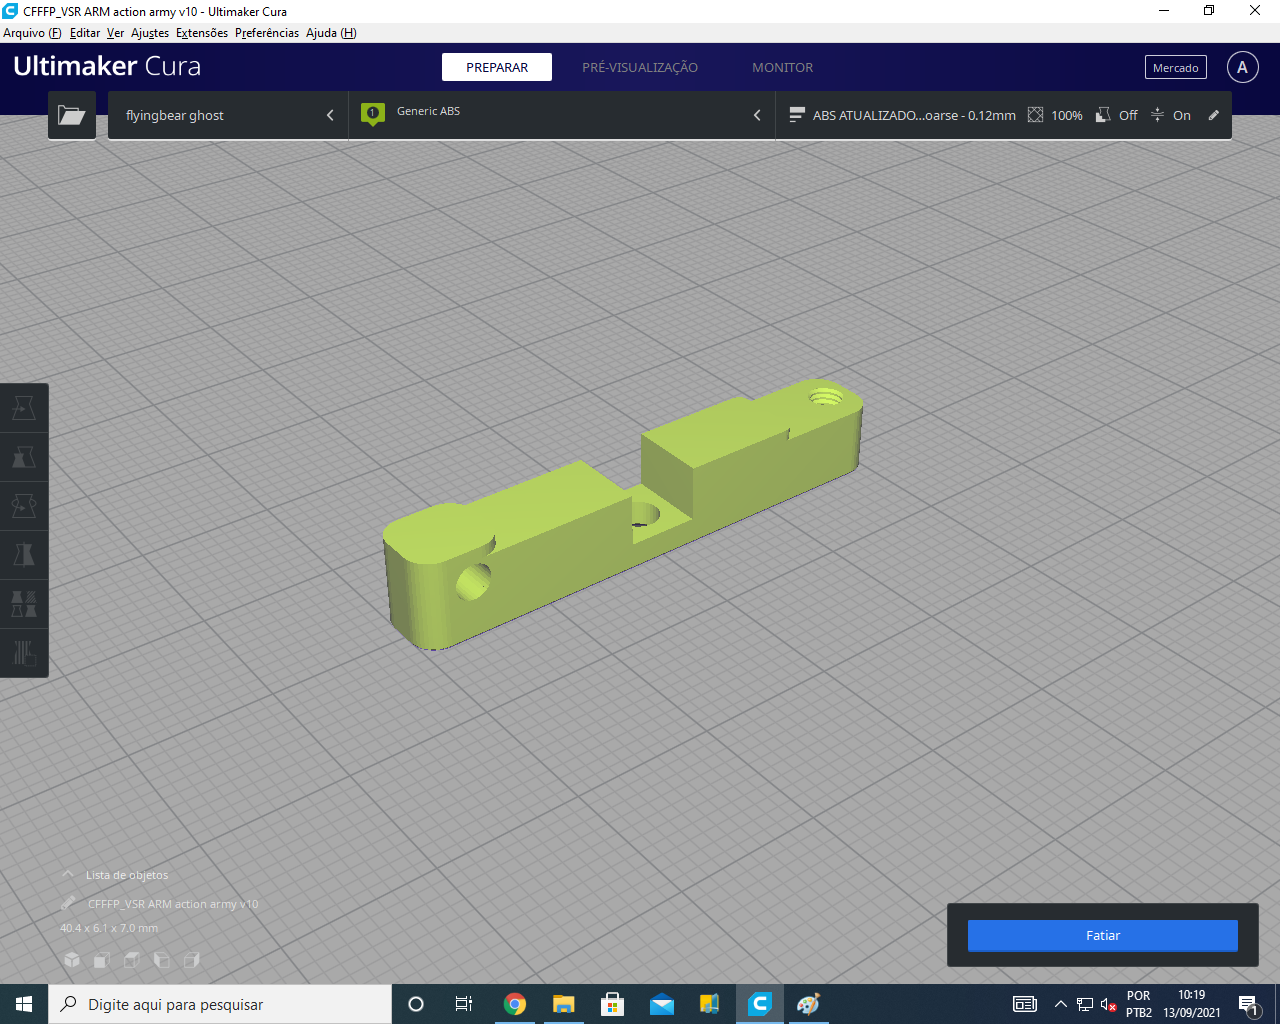Select the Mirror tool in left toolbar
The height and width of the screenshot is (1024, 1280).
pyautogui.click(x=24, y=555)
